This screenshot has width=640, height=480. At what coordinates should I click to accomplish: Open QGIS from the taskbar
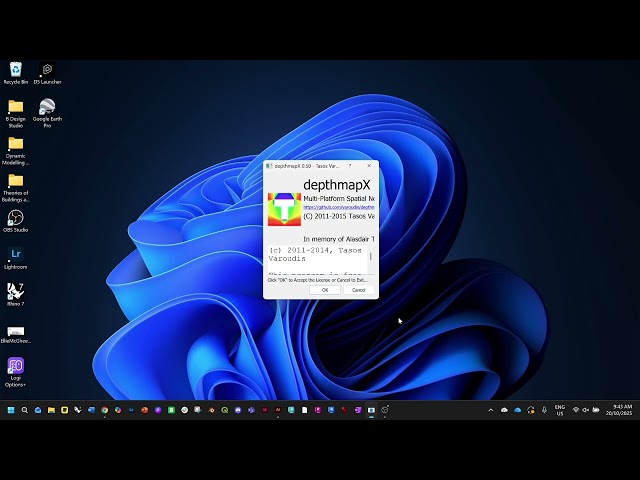[224, 410]
